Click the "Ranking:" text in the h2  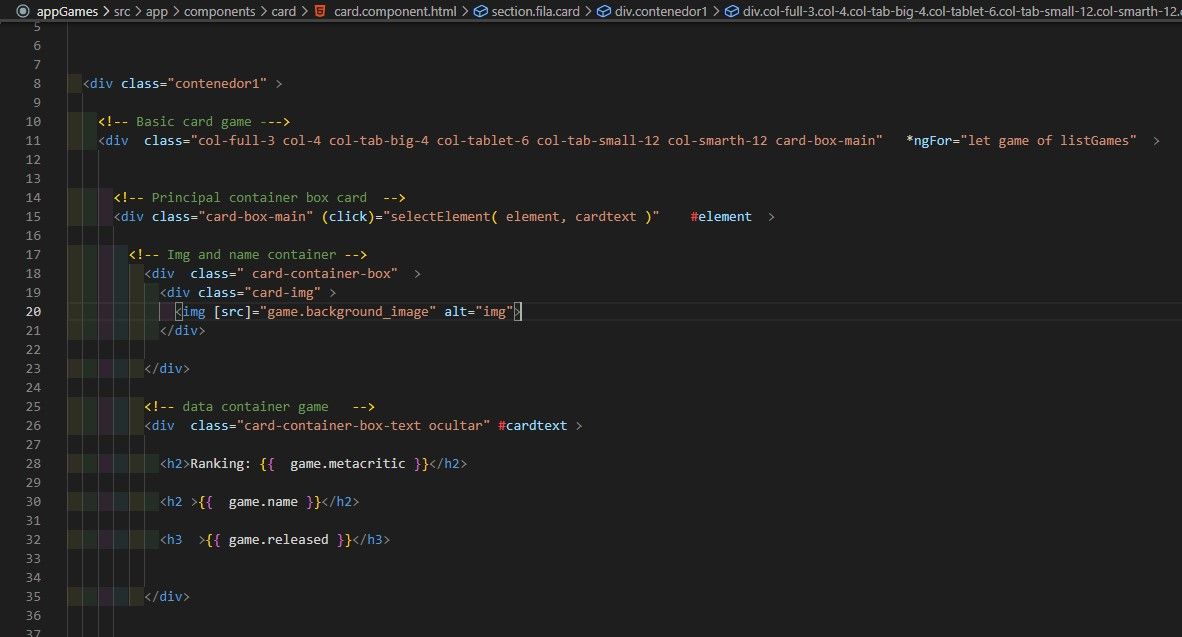coord(221,464)
